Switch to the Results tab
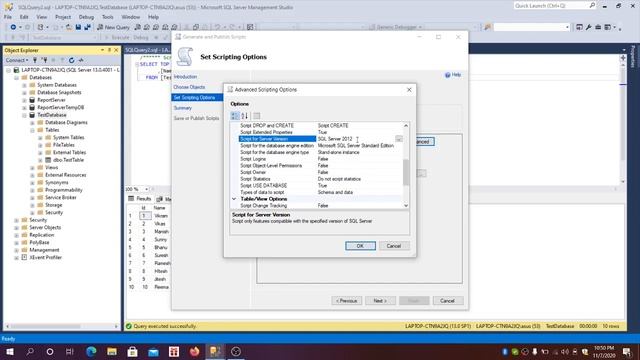640x360 pixels. click(x=140, y=199)
